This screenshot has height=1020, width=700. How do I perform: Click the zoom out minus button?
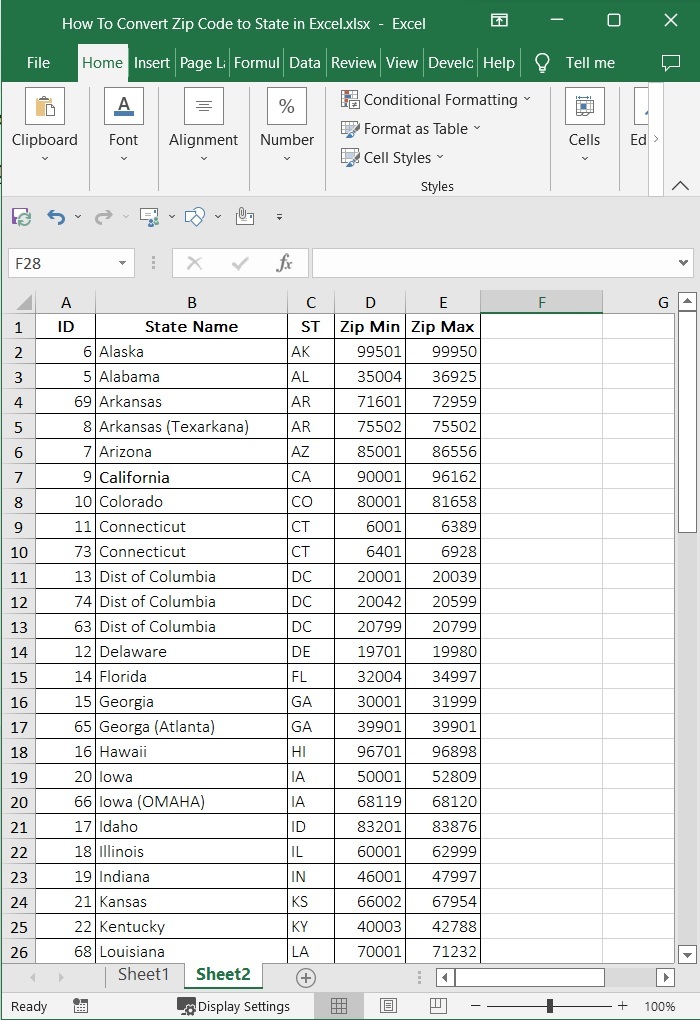pos(476,1006)
